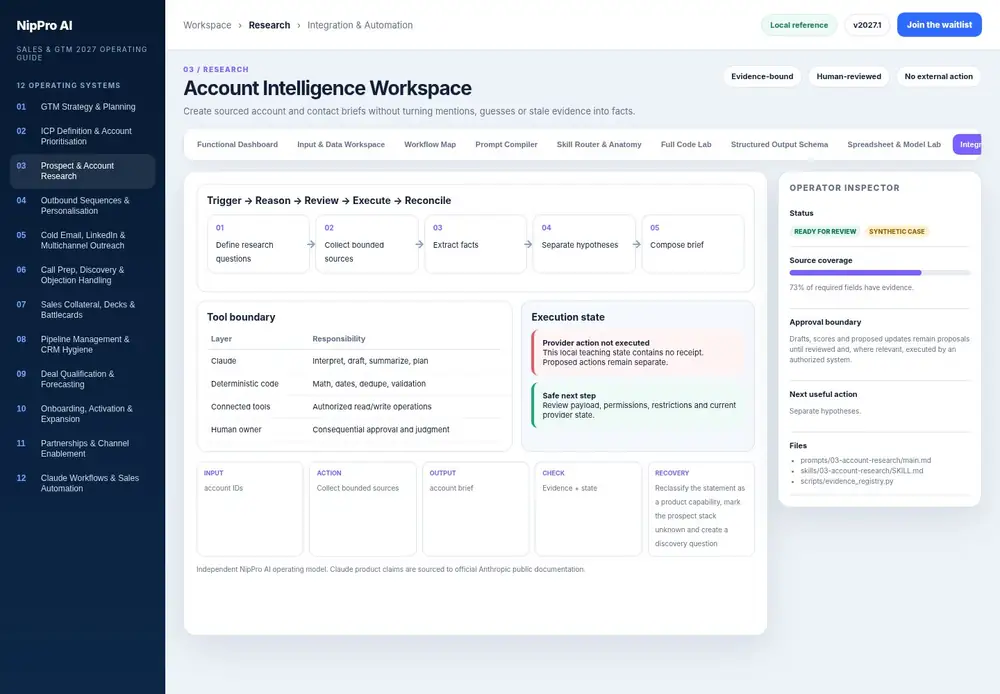Click the READY FOR REVIEW status badge
This screenshot has height=694, width=1000.
tap(825, 232)
